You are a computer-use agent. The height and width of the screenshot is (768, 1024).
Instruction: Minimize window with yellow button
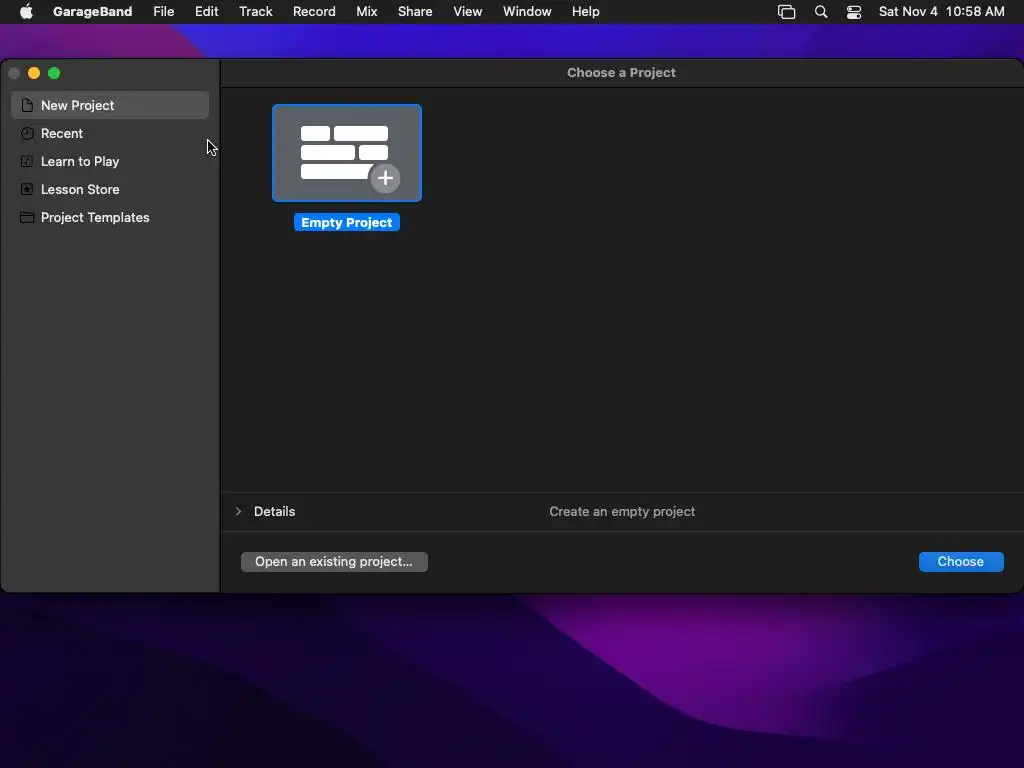pyautogui.click(x=34, y=73)
